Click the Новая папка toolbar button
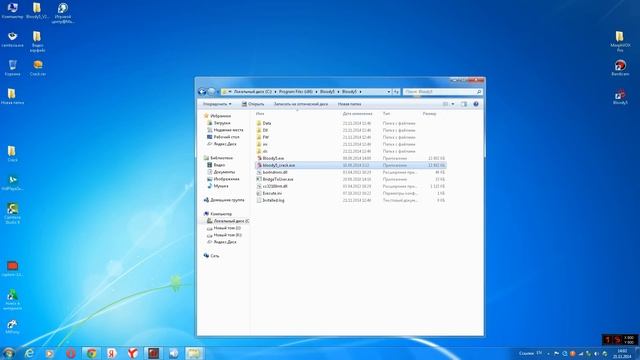Screen dimensions: 640x360 point(349,104)
